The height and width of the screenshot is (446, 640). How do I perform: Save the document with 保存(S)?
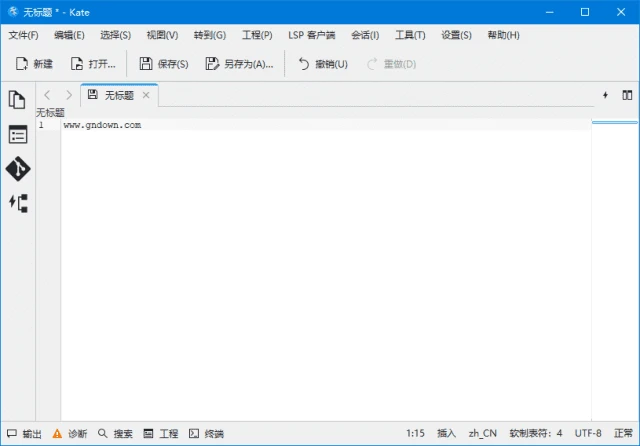click(x=164, y=64)
